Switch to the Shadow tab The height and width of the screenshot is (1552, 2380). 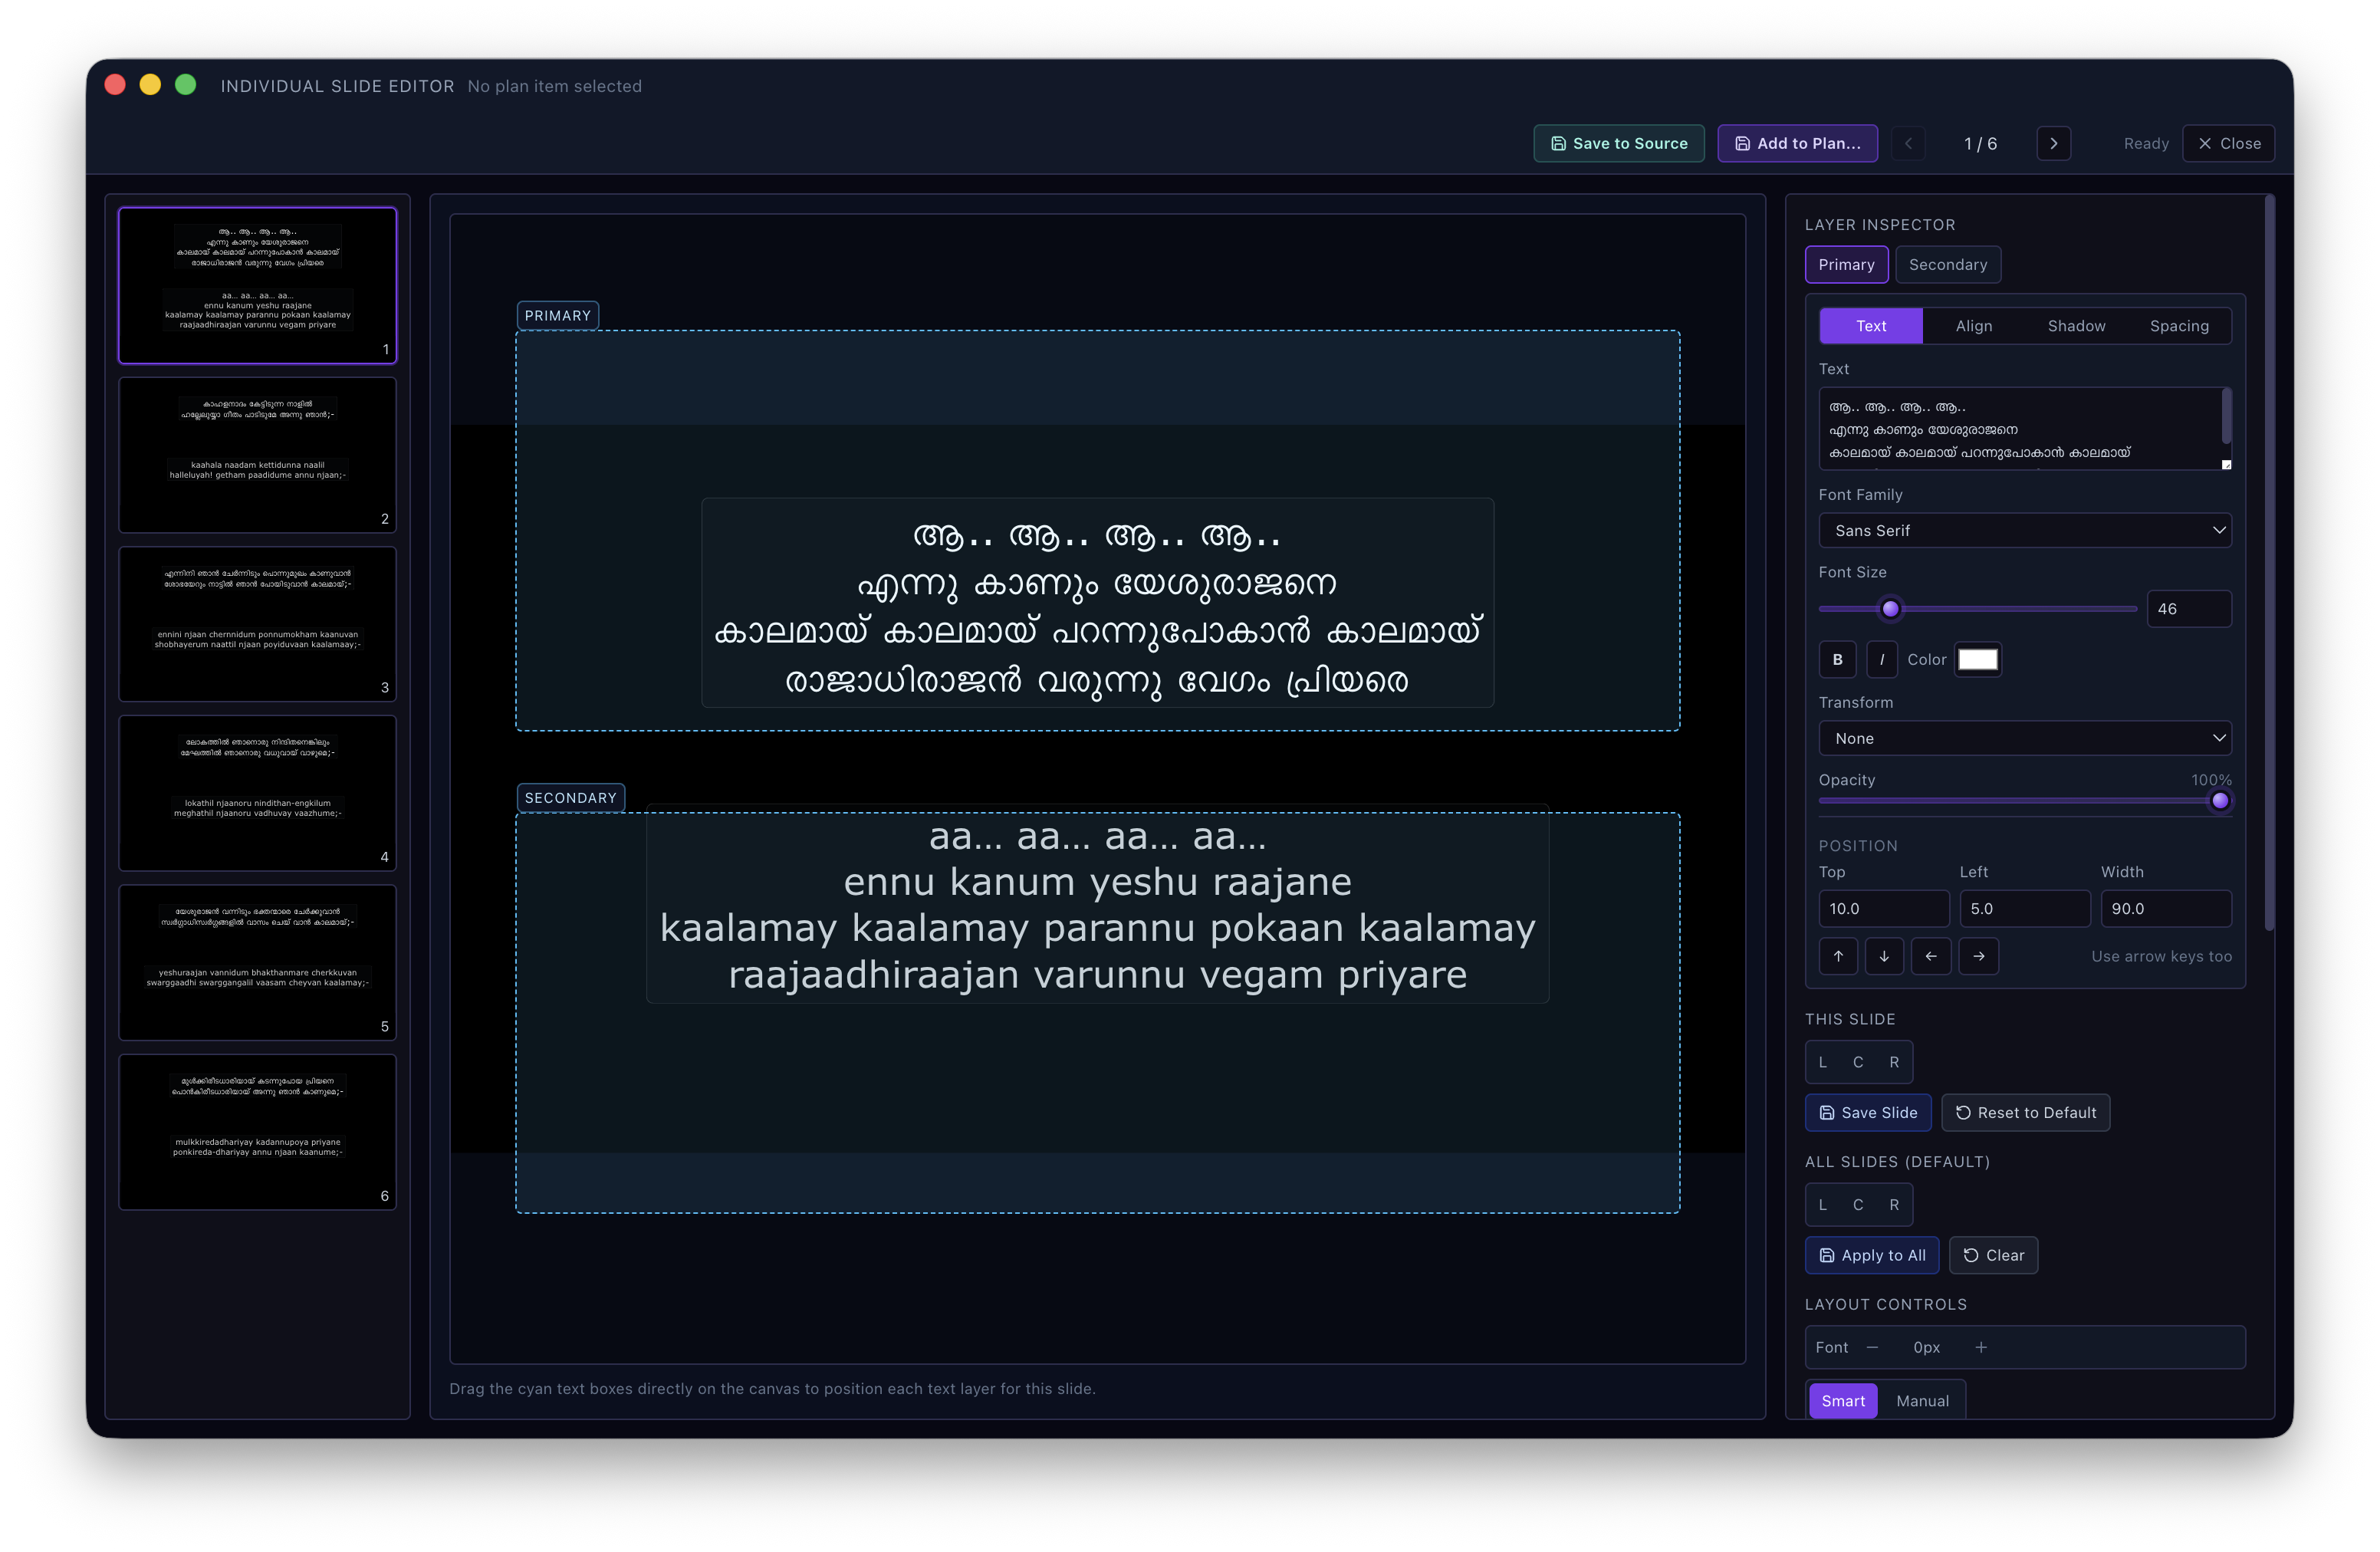(x=2076, y=325)
